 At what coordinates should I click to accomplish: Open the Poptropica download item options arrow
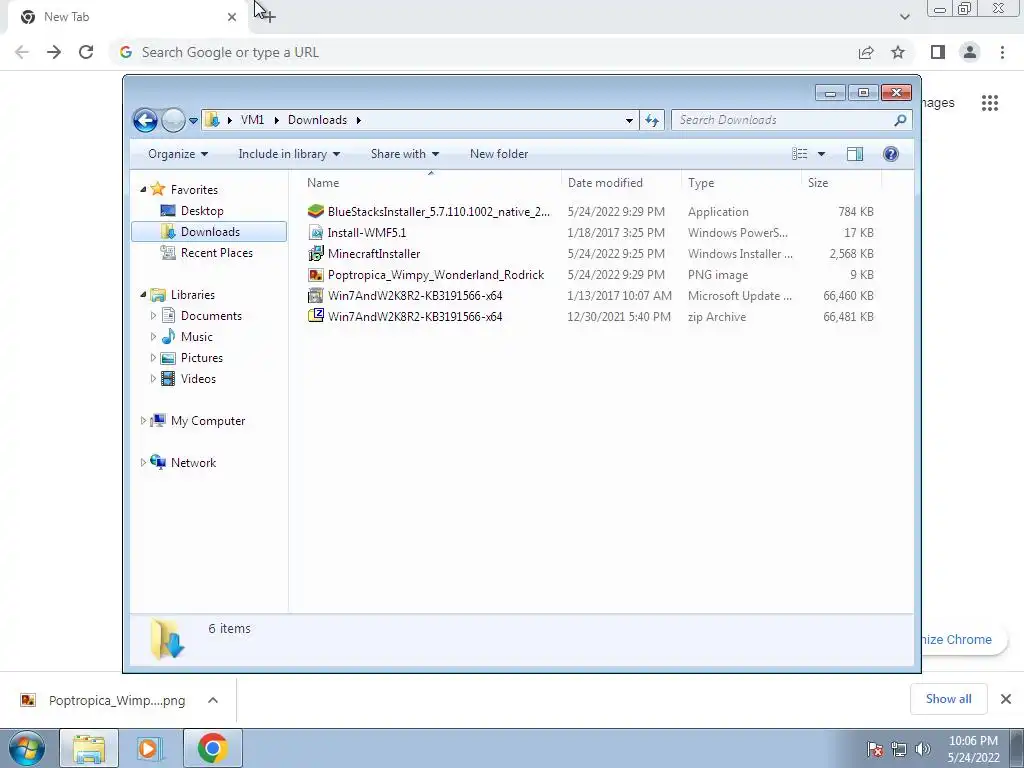pos(213,700)
